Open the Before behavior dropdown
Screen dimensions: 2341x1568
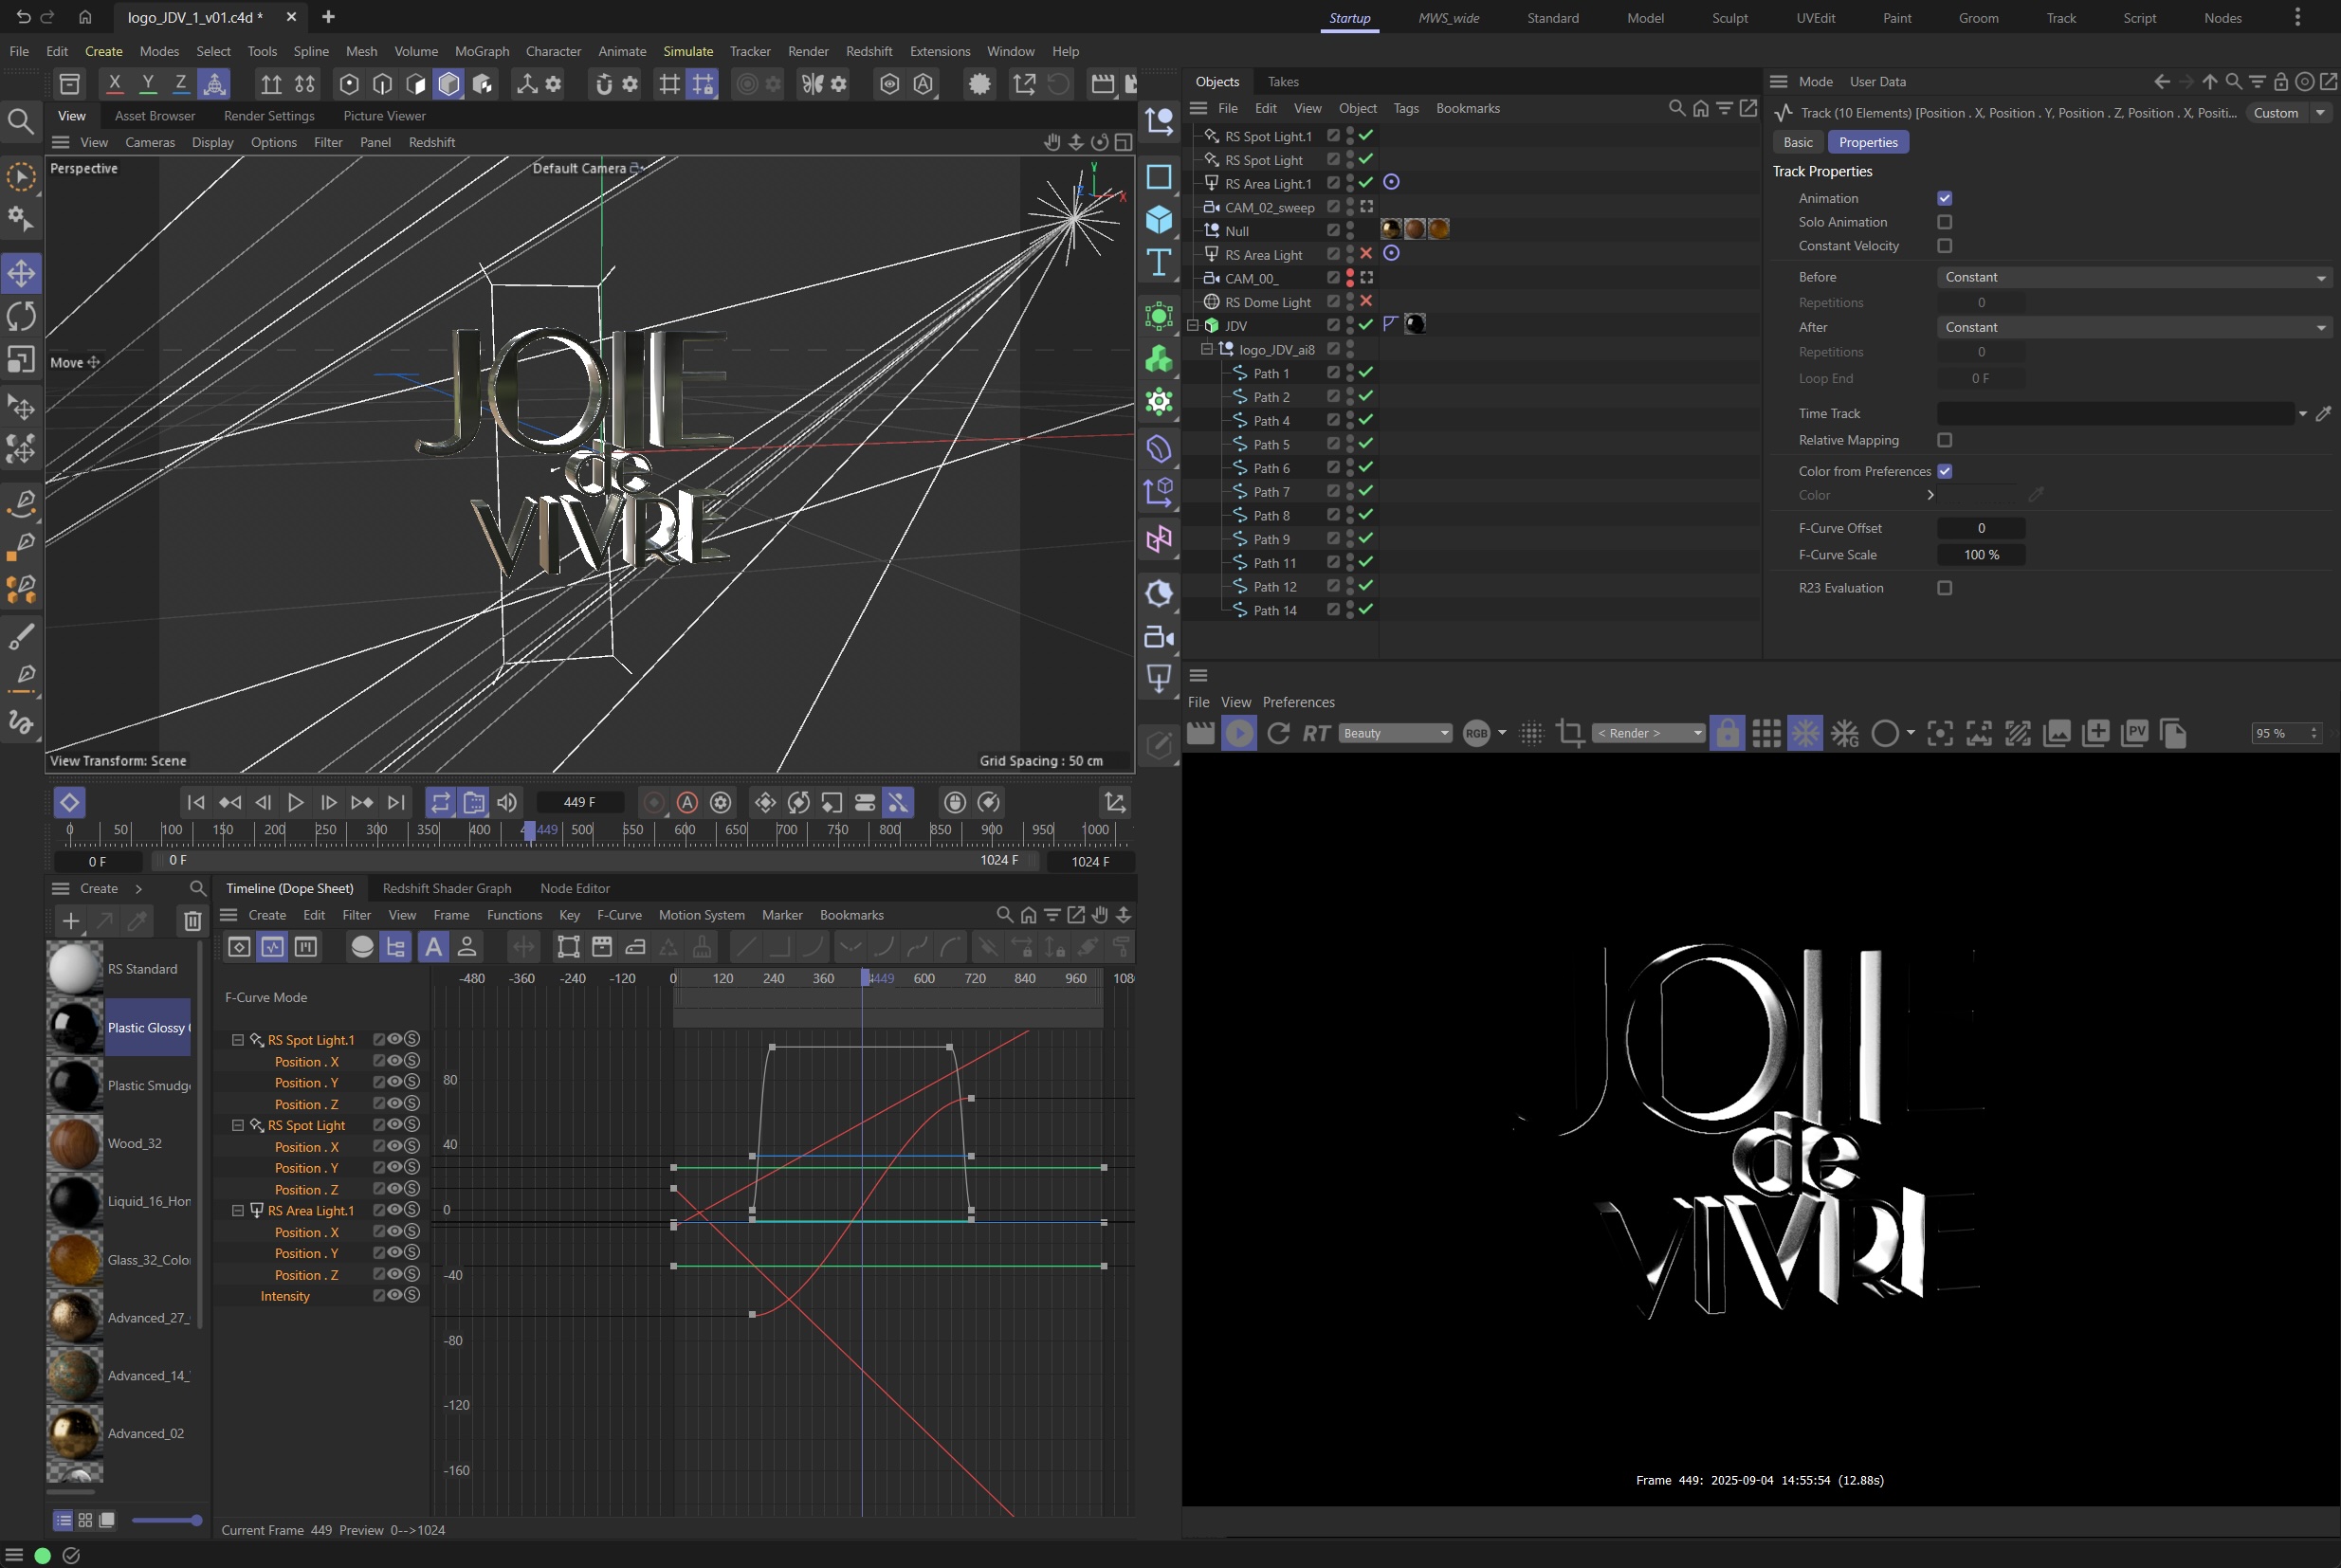coord(2133,277)
